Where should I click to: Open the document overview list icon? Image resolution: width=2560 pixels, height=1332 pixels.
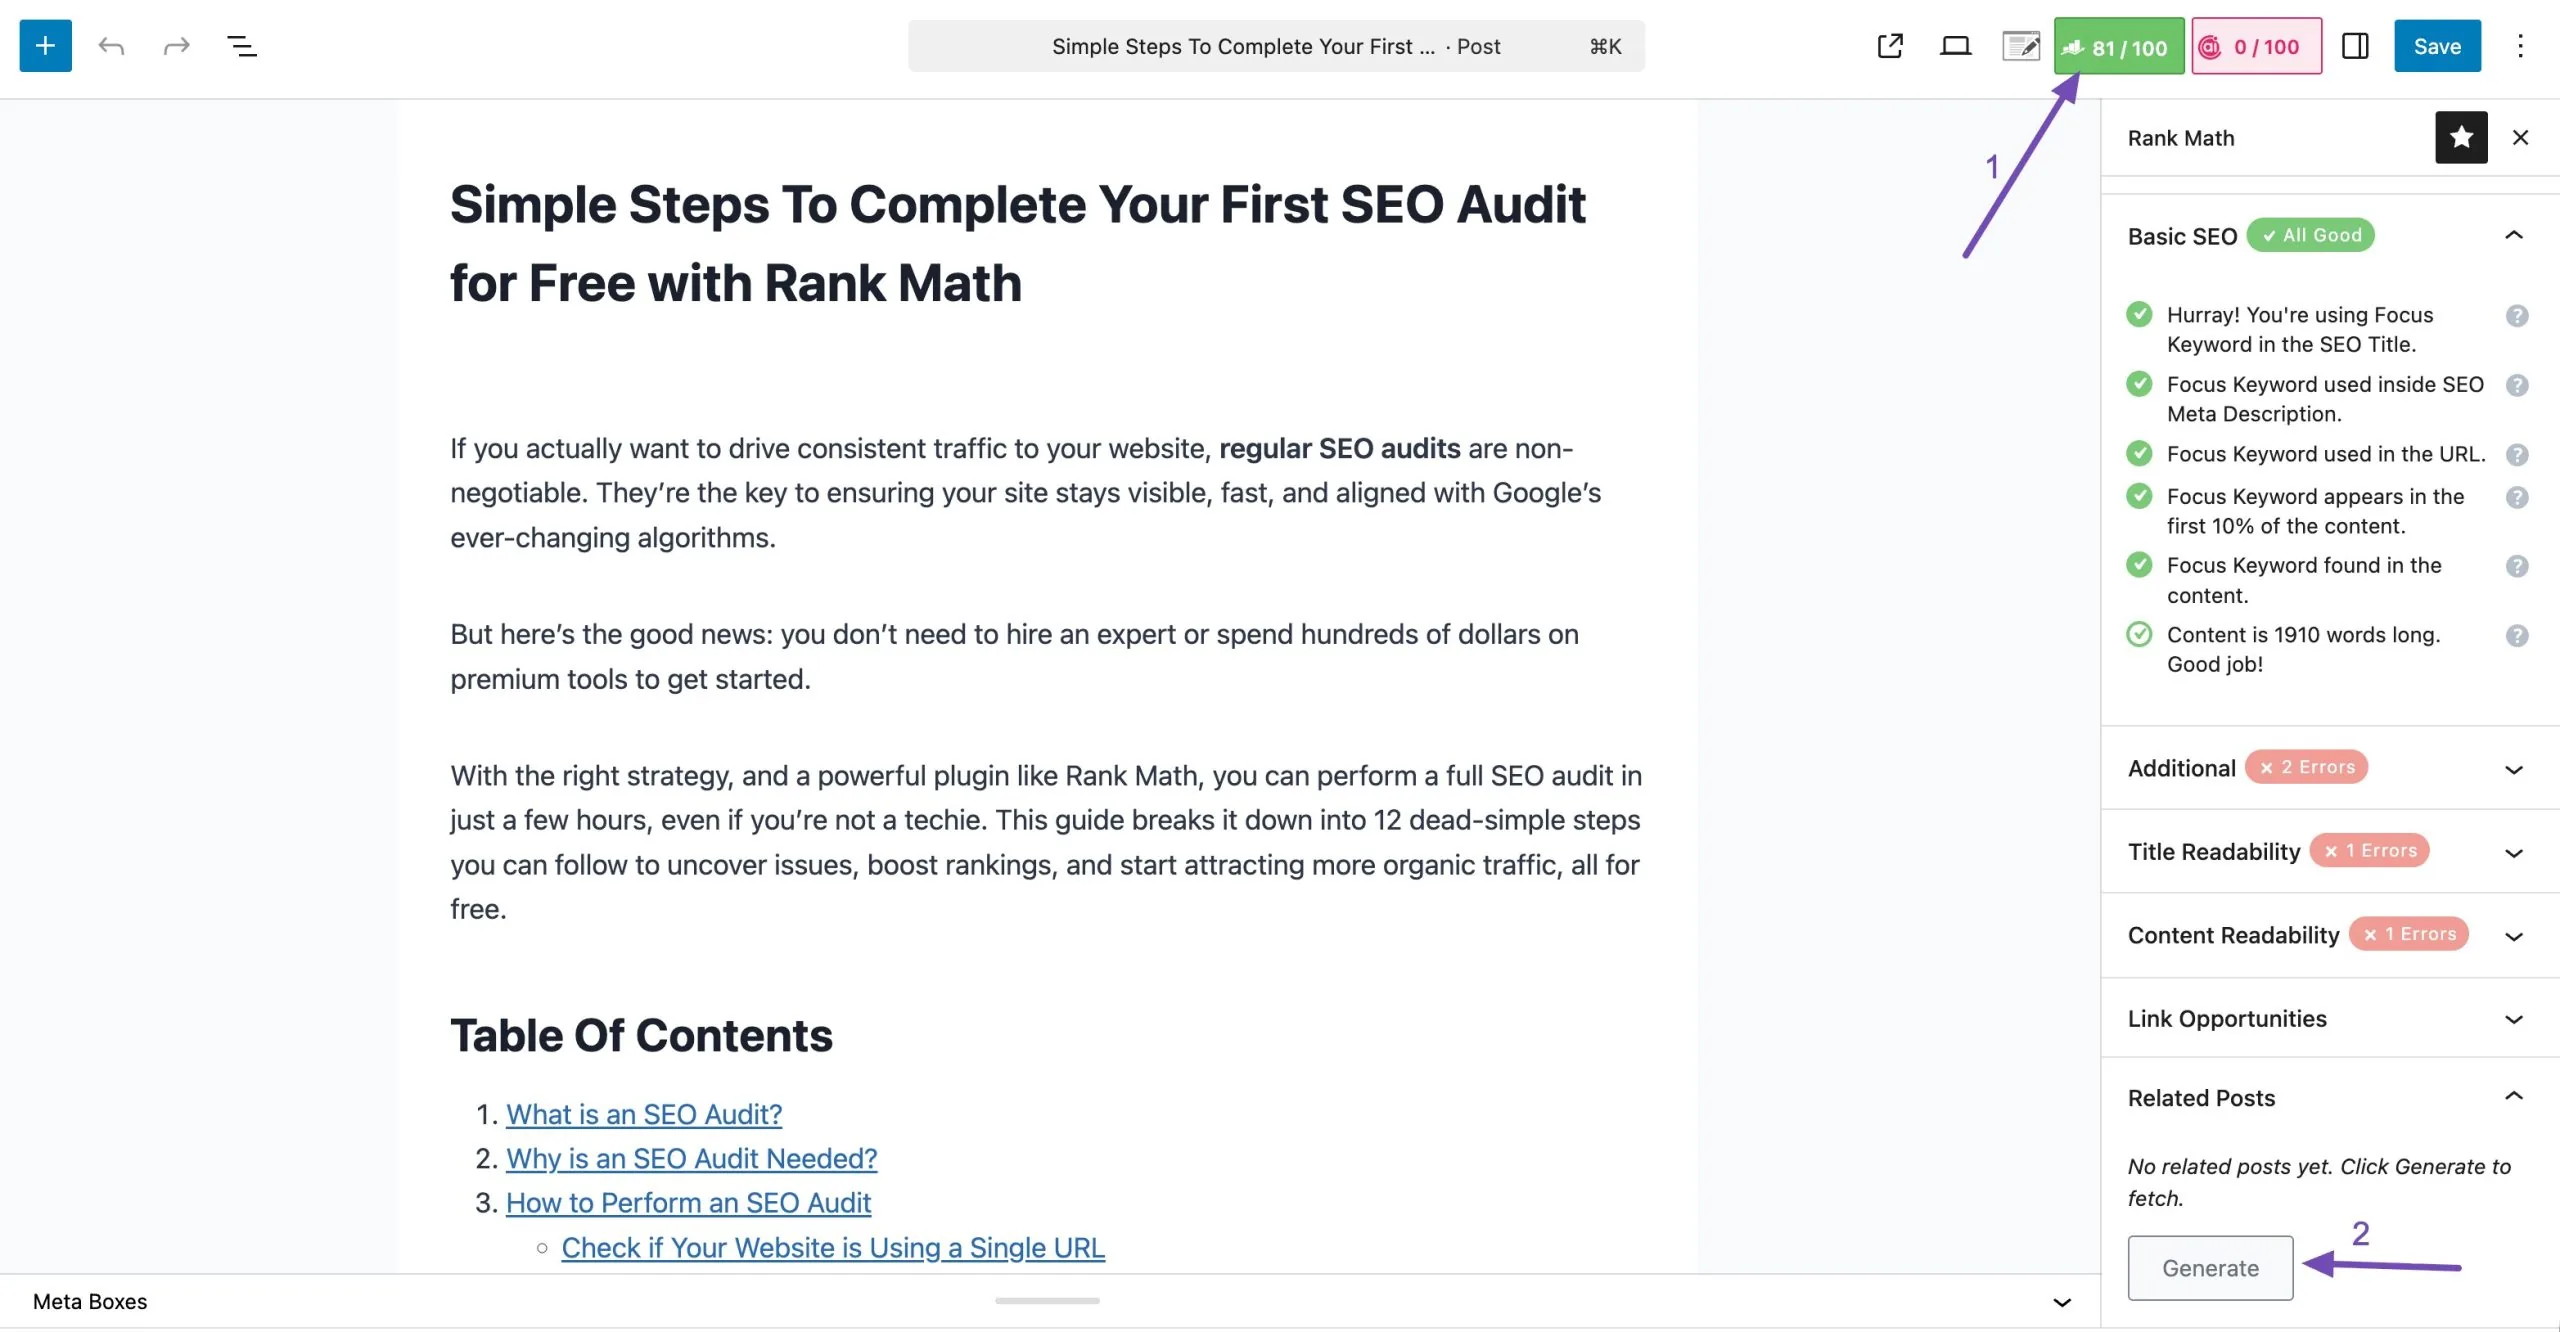[x=241, y=46]
